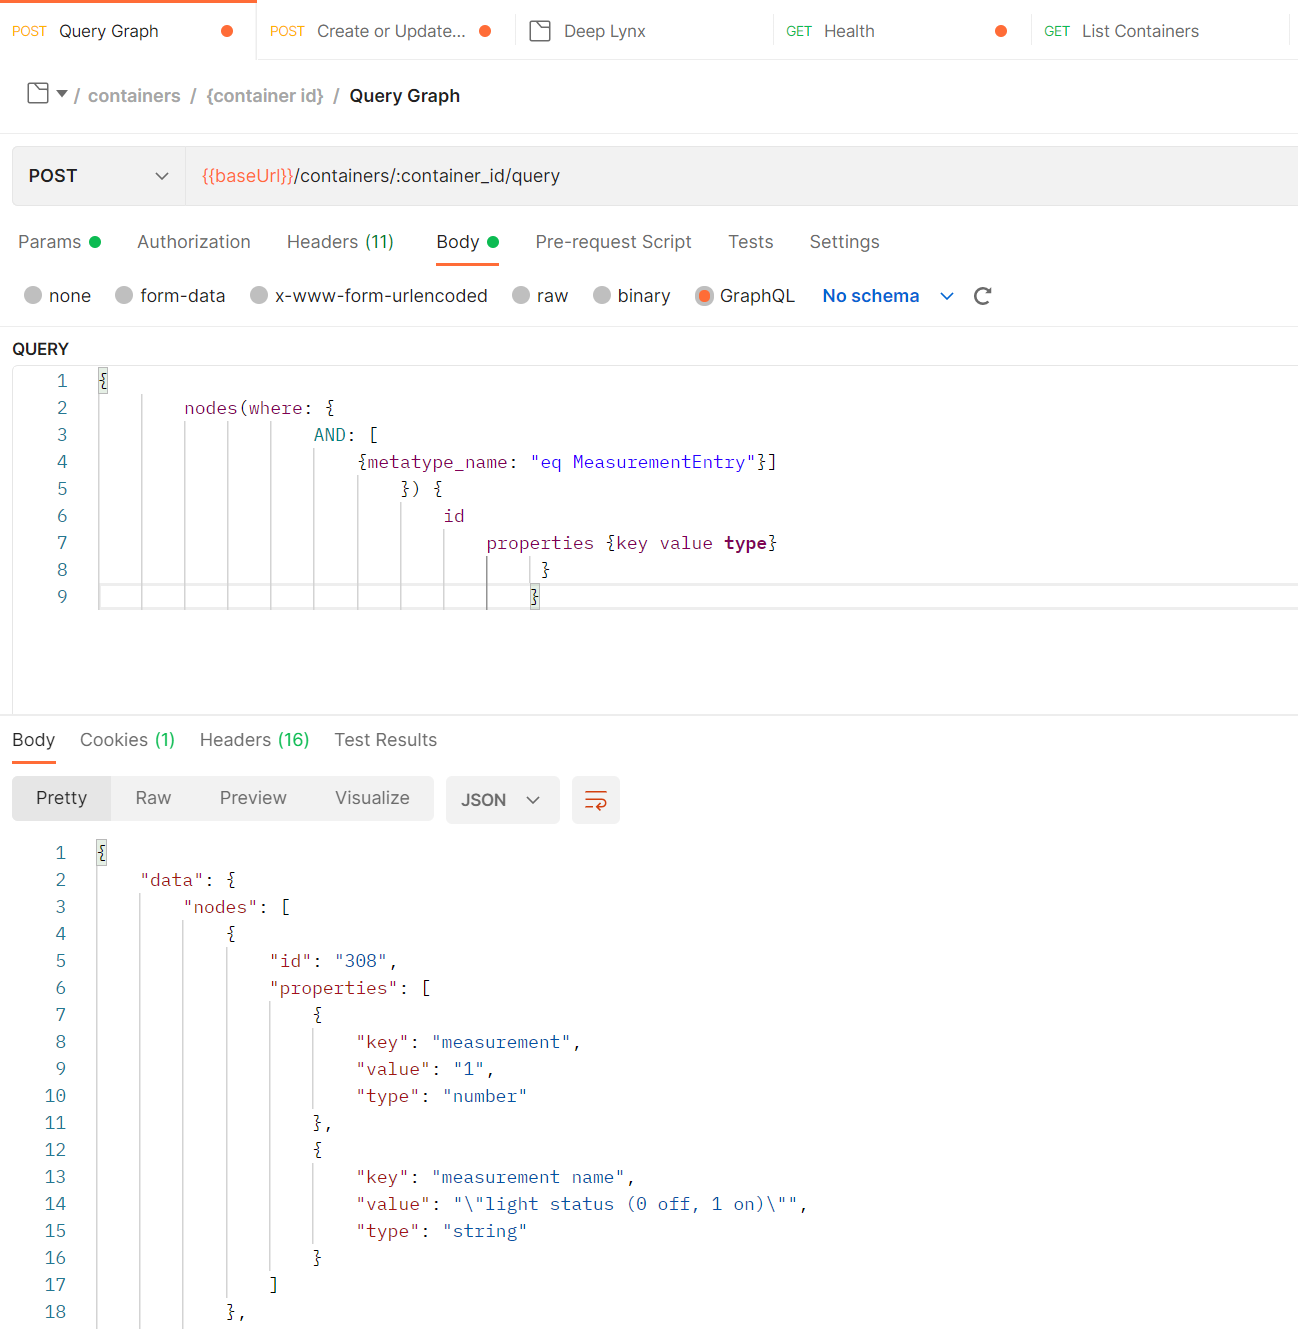Open the Test Results tab
The image size is (1298, 1329).
tap(385, 740)
